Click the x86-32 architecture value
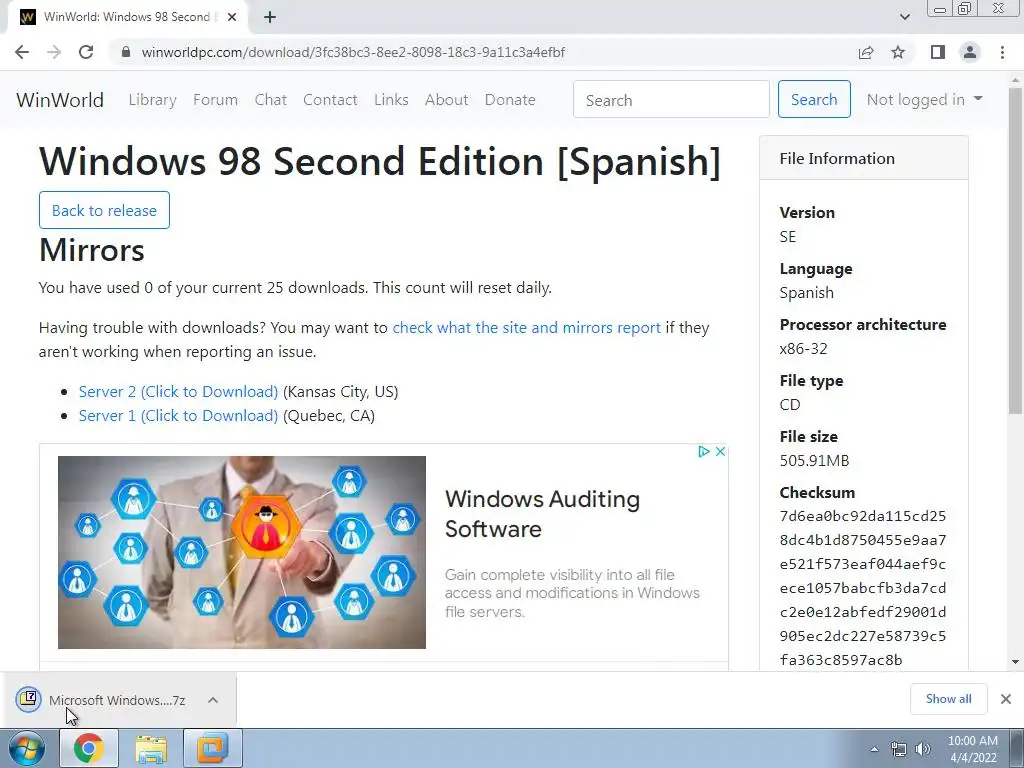Screen dimensions: 1024x768 pos(803,349)
